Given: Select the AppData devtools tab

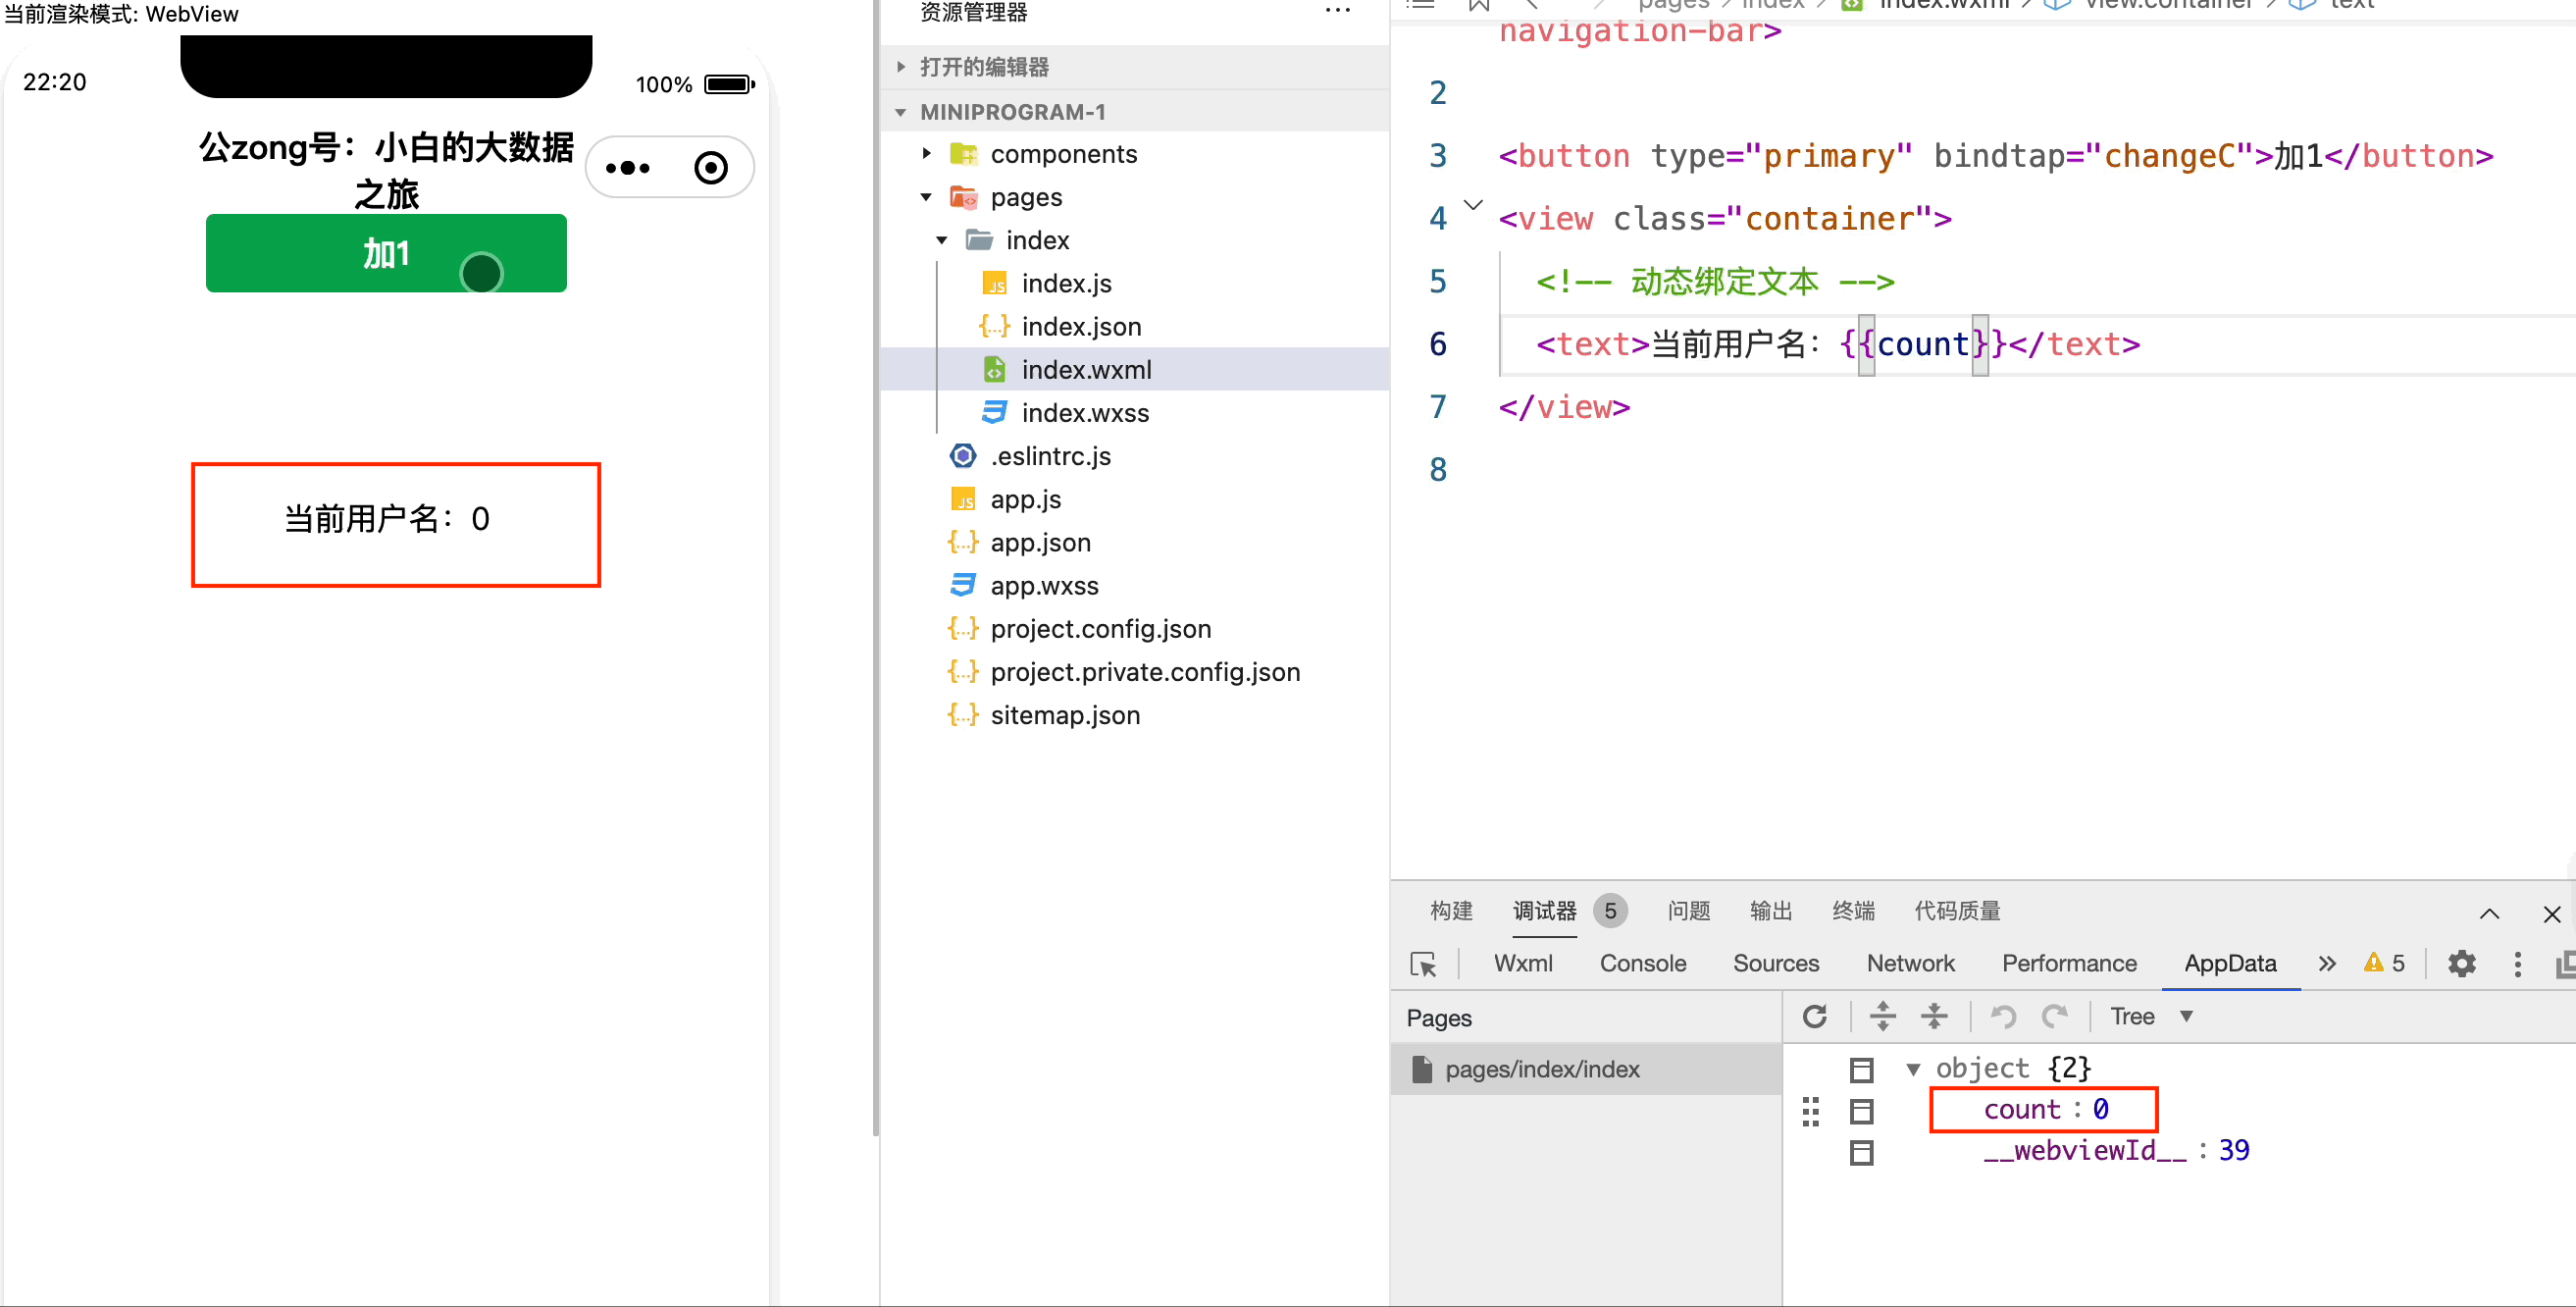Looking at the screenshot, I should 2230,963.
